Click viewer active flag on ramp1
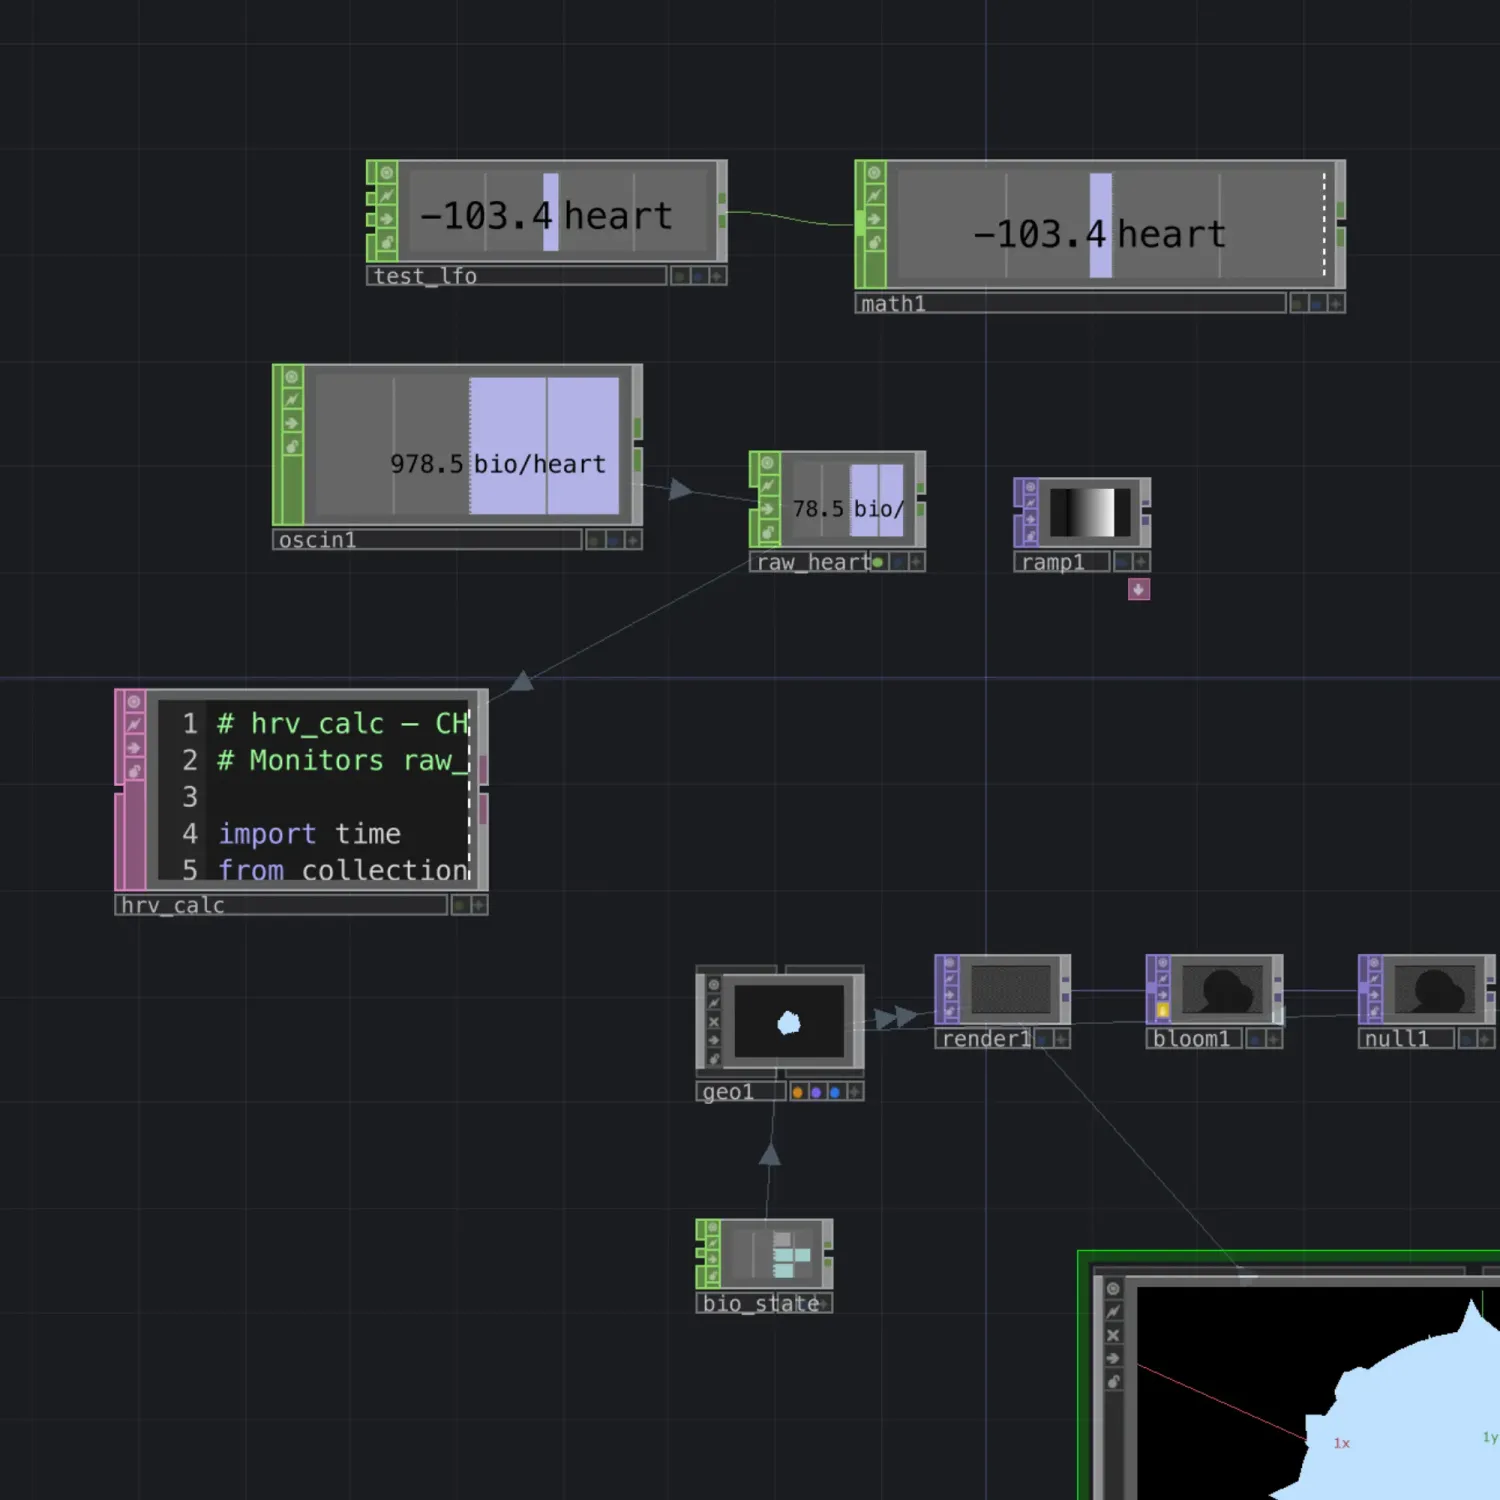 coord(1030,487)
